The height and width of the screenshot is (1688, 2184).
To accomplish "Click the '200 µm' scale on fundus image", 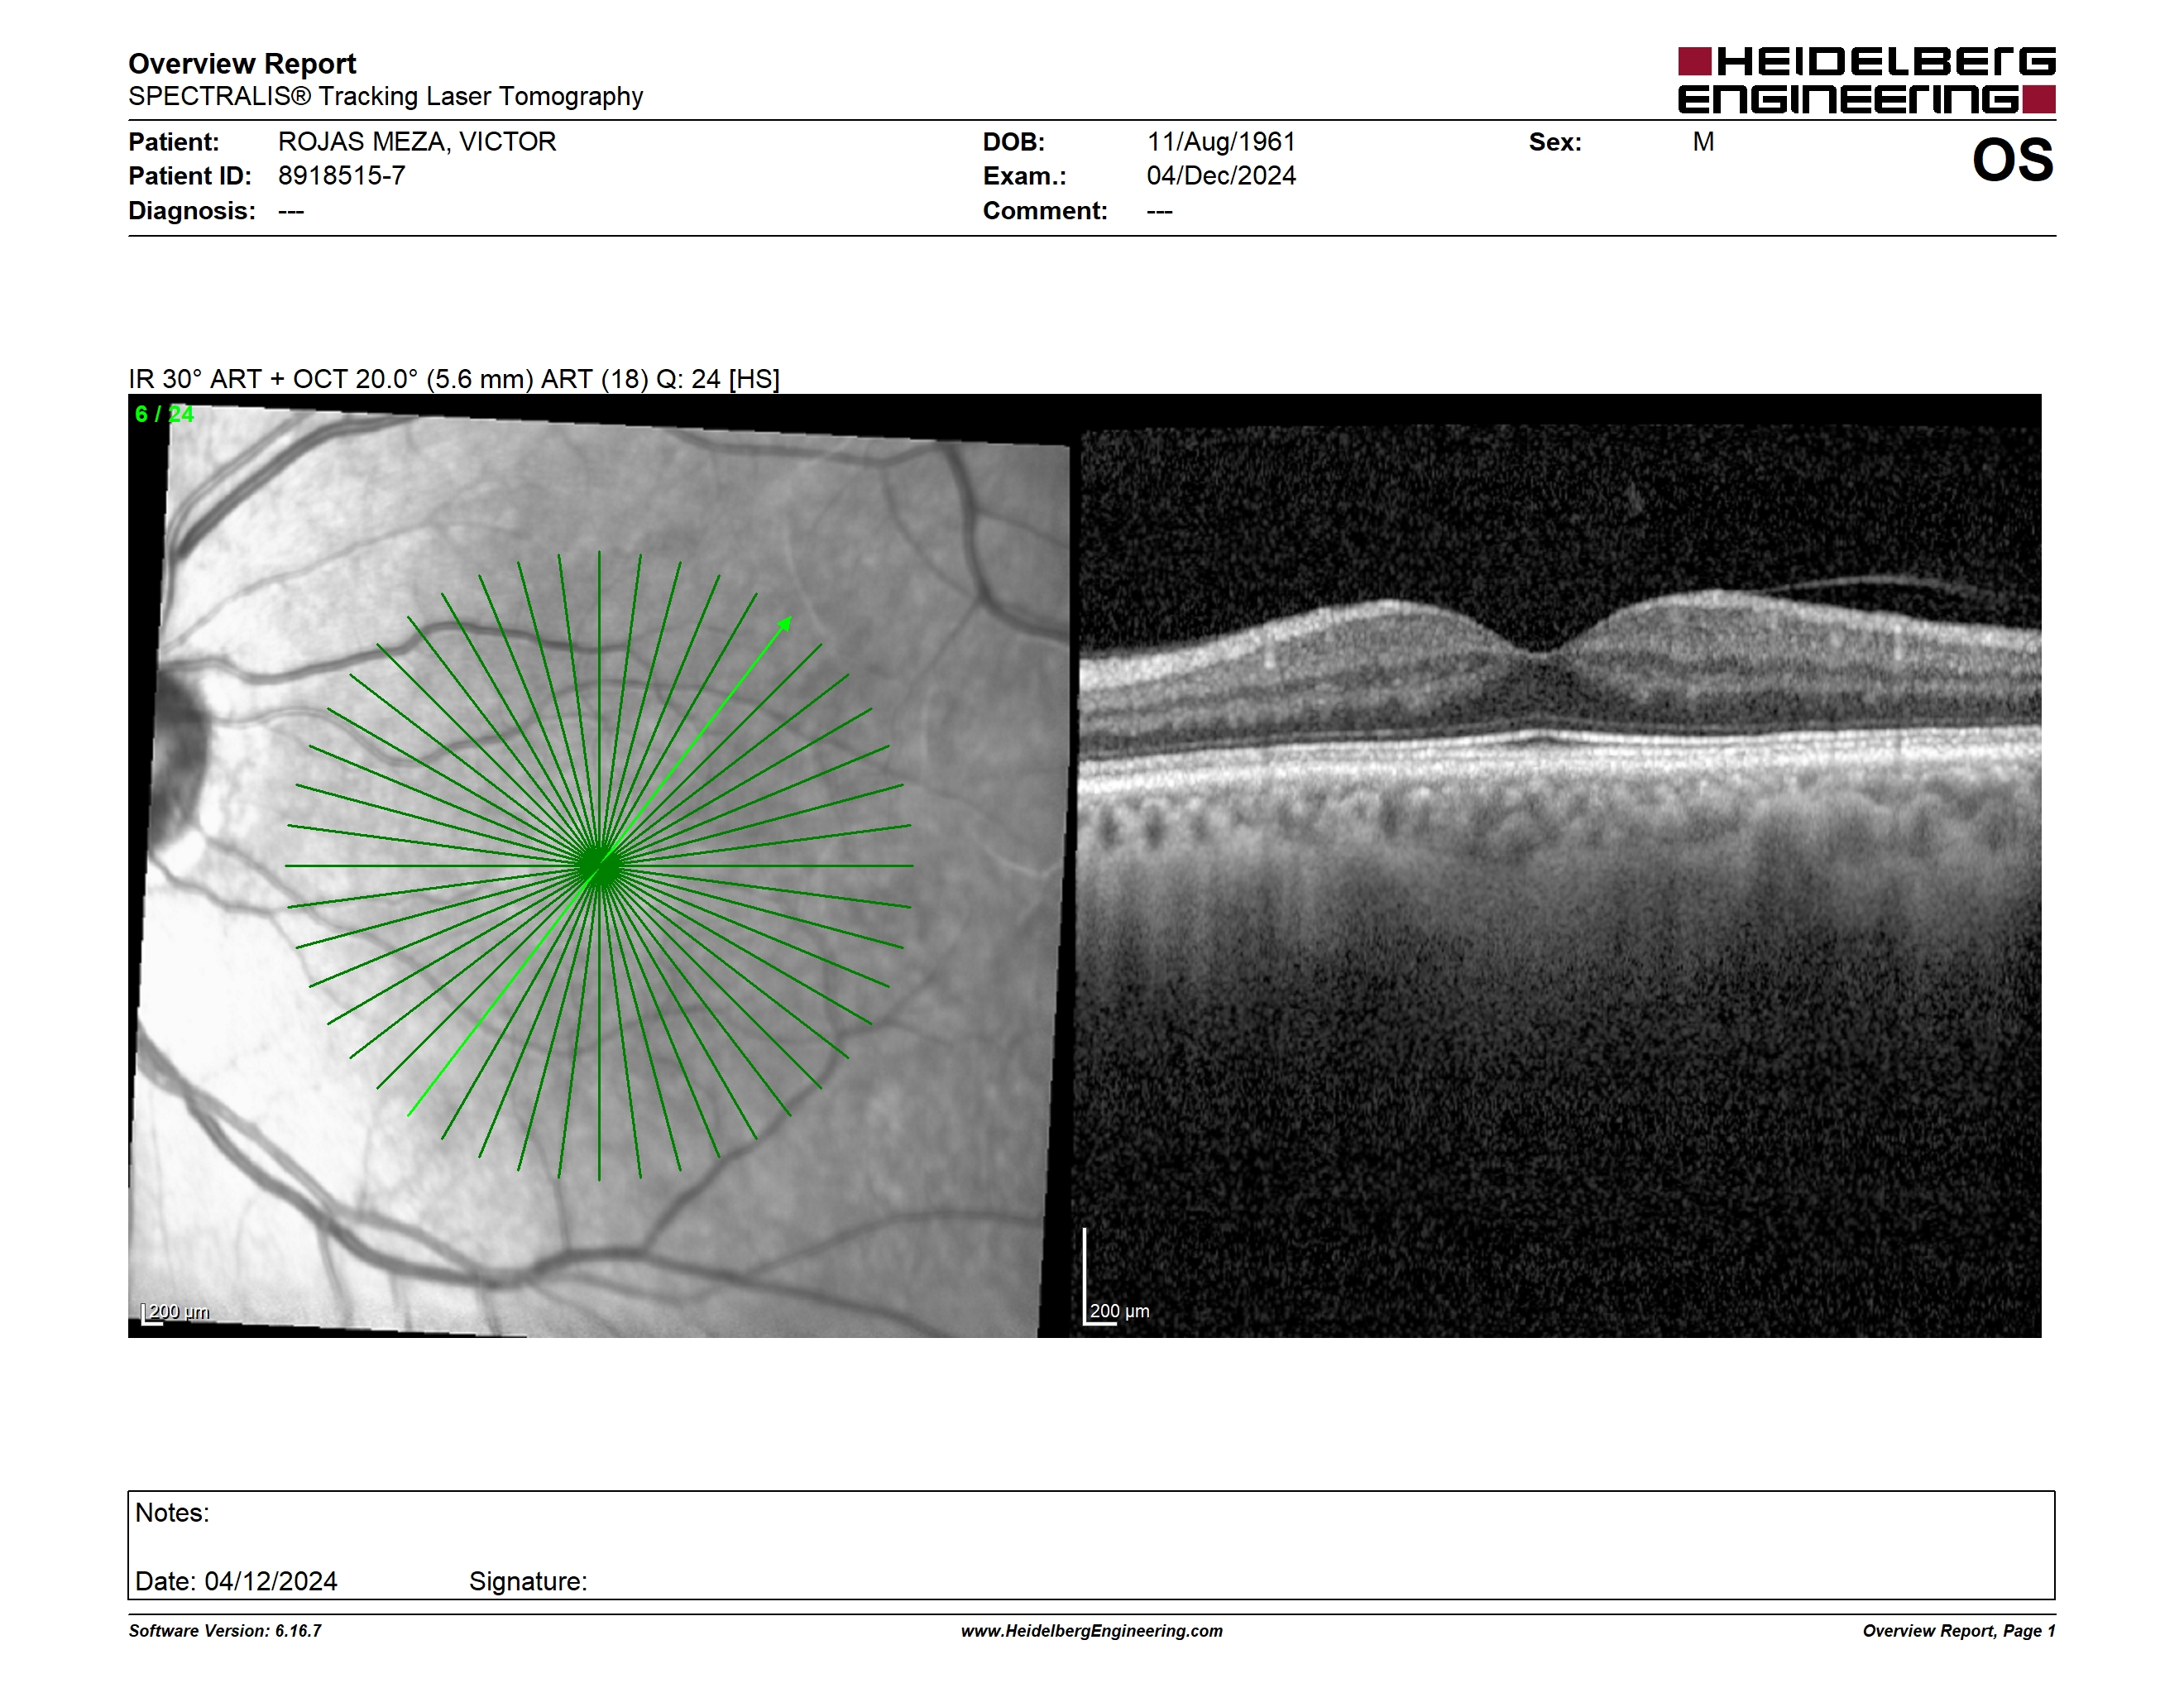I will coord(176,1312).
